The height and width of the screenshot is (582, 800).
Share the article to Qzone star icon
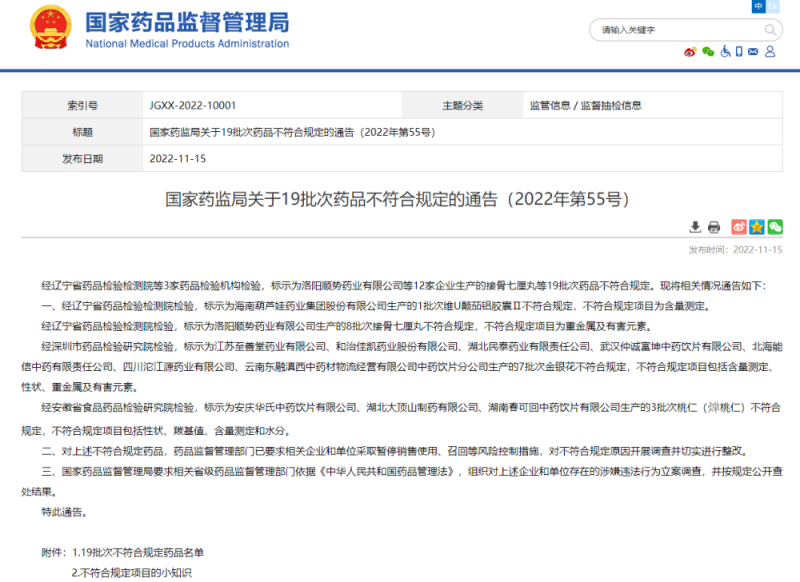[756, 227]
